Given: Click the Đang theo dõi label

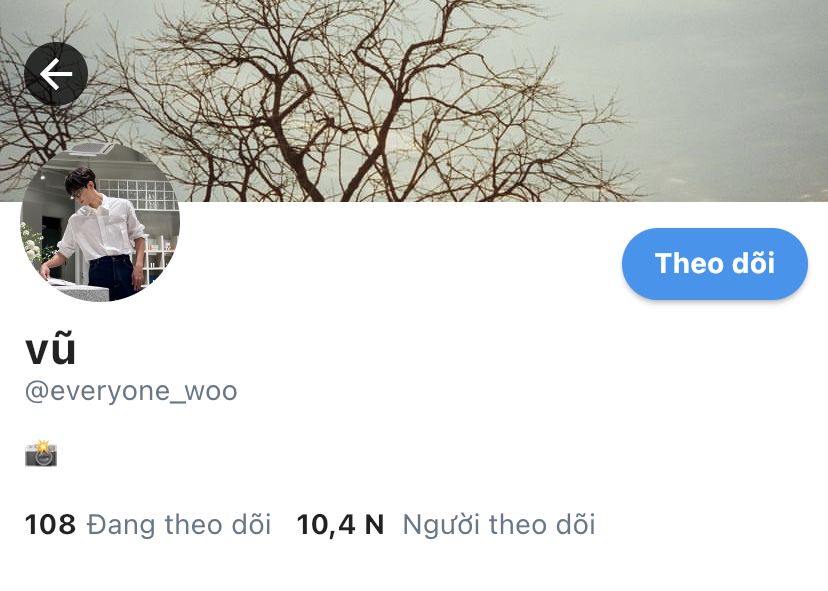Looking at the screenshot, I should pos(178,525).
